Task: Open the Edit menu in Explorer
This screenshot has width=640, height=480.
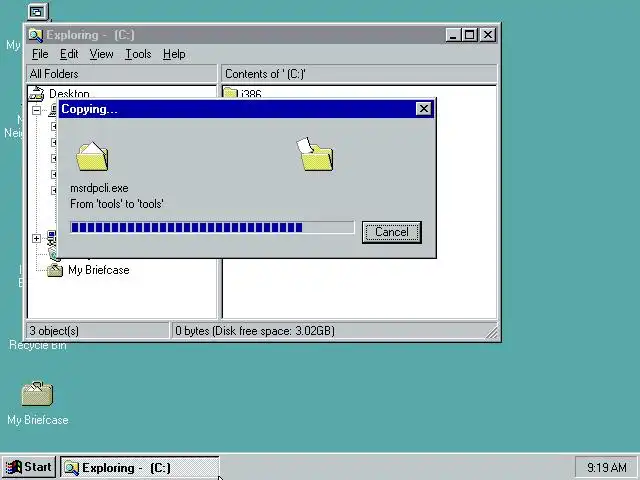Action: tap(69, 54)
